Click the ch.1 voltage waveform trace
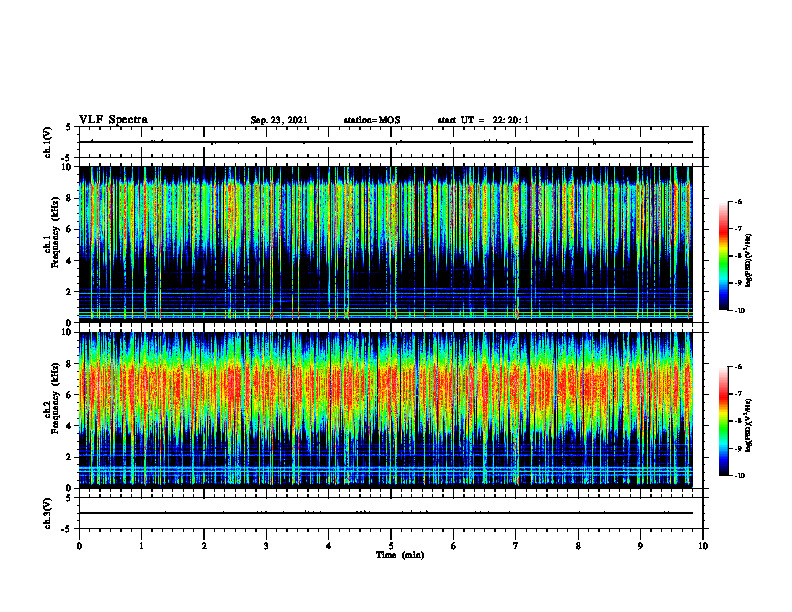The image size is (792, 612). point(385,142)
